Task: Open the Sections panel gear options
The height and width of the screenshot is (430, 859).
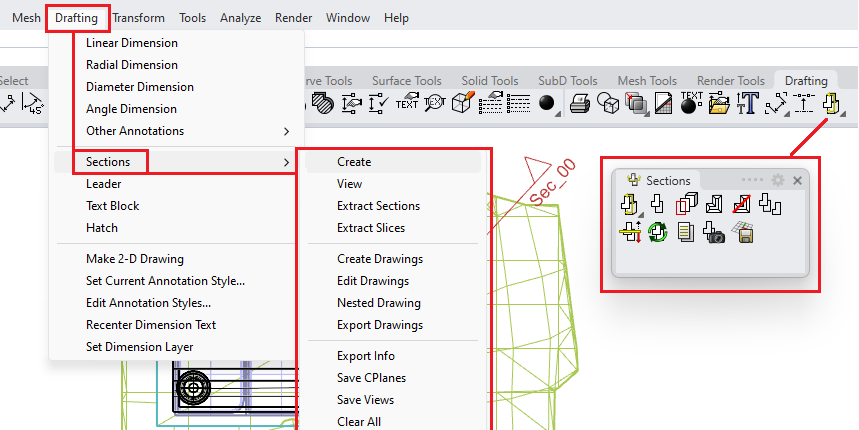Action: tap(778, 181)
